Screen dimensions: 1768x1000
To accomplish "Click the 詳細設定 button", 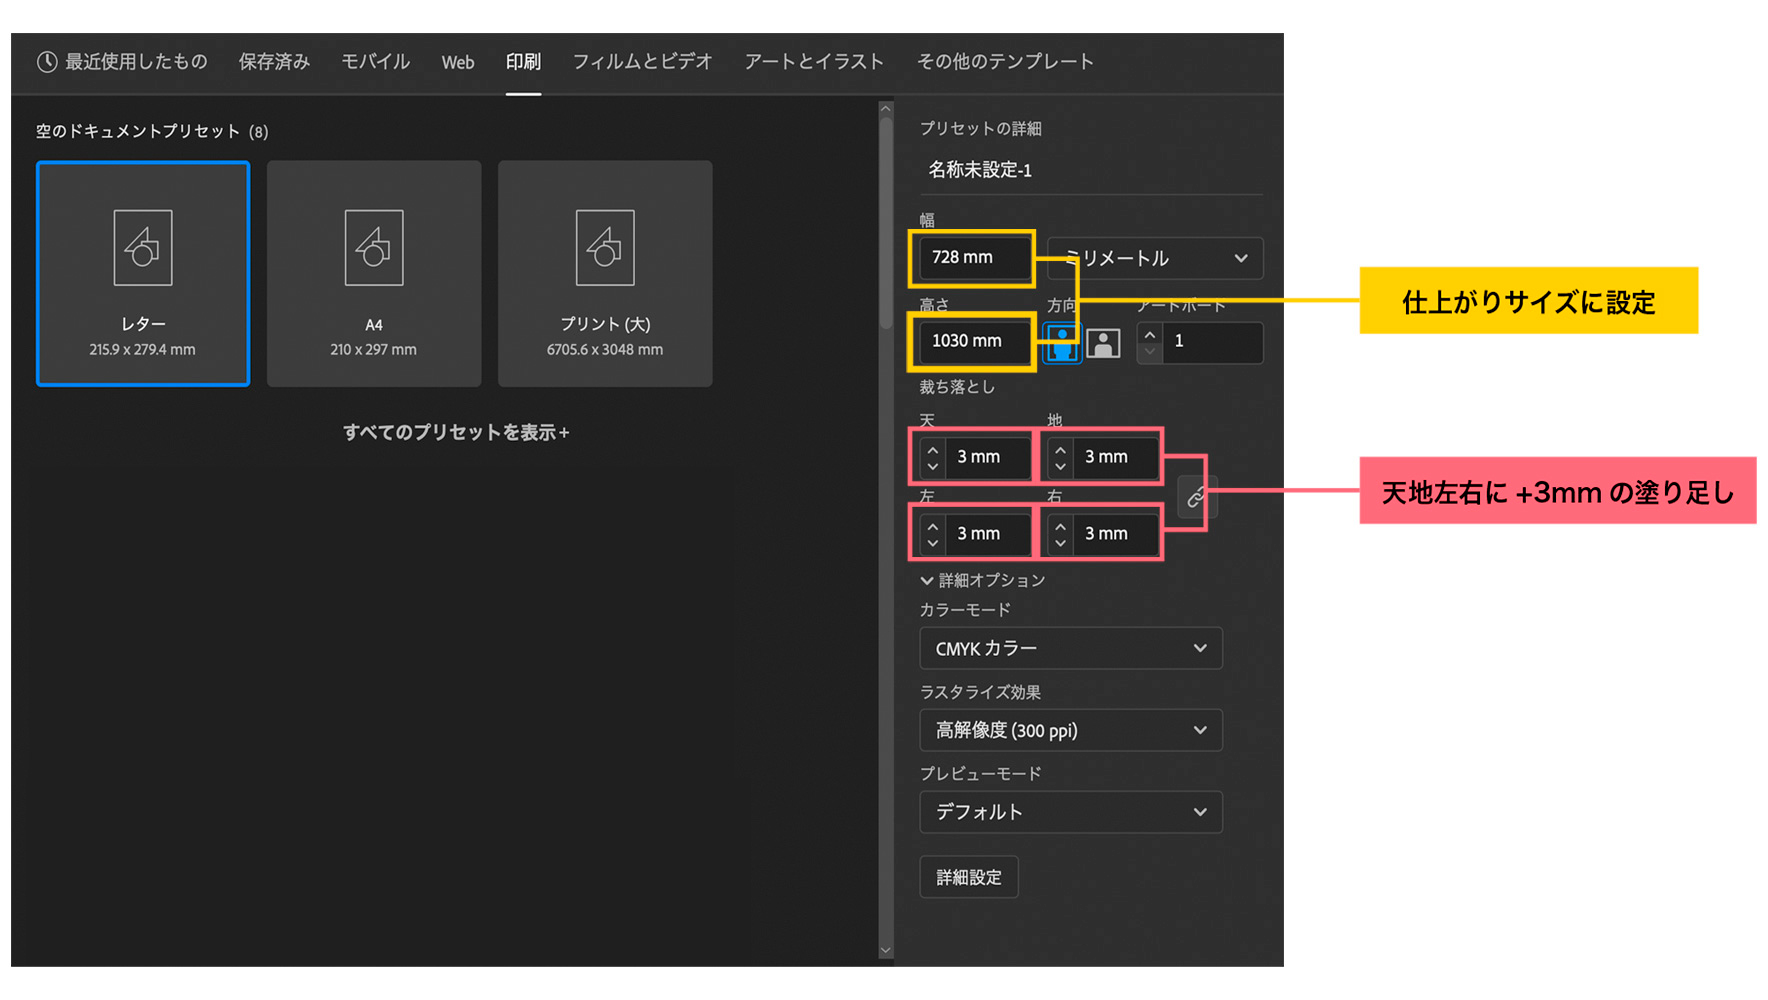I will point(969,877).
